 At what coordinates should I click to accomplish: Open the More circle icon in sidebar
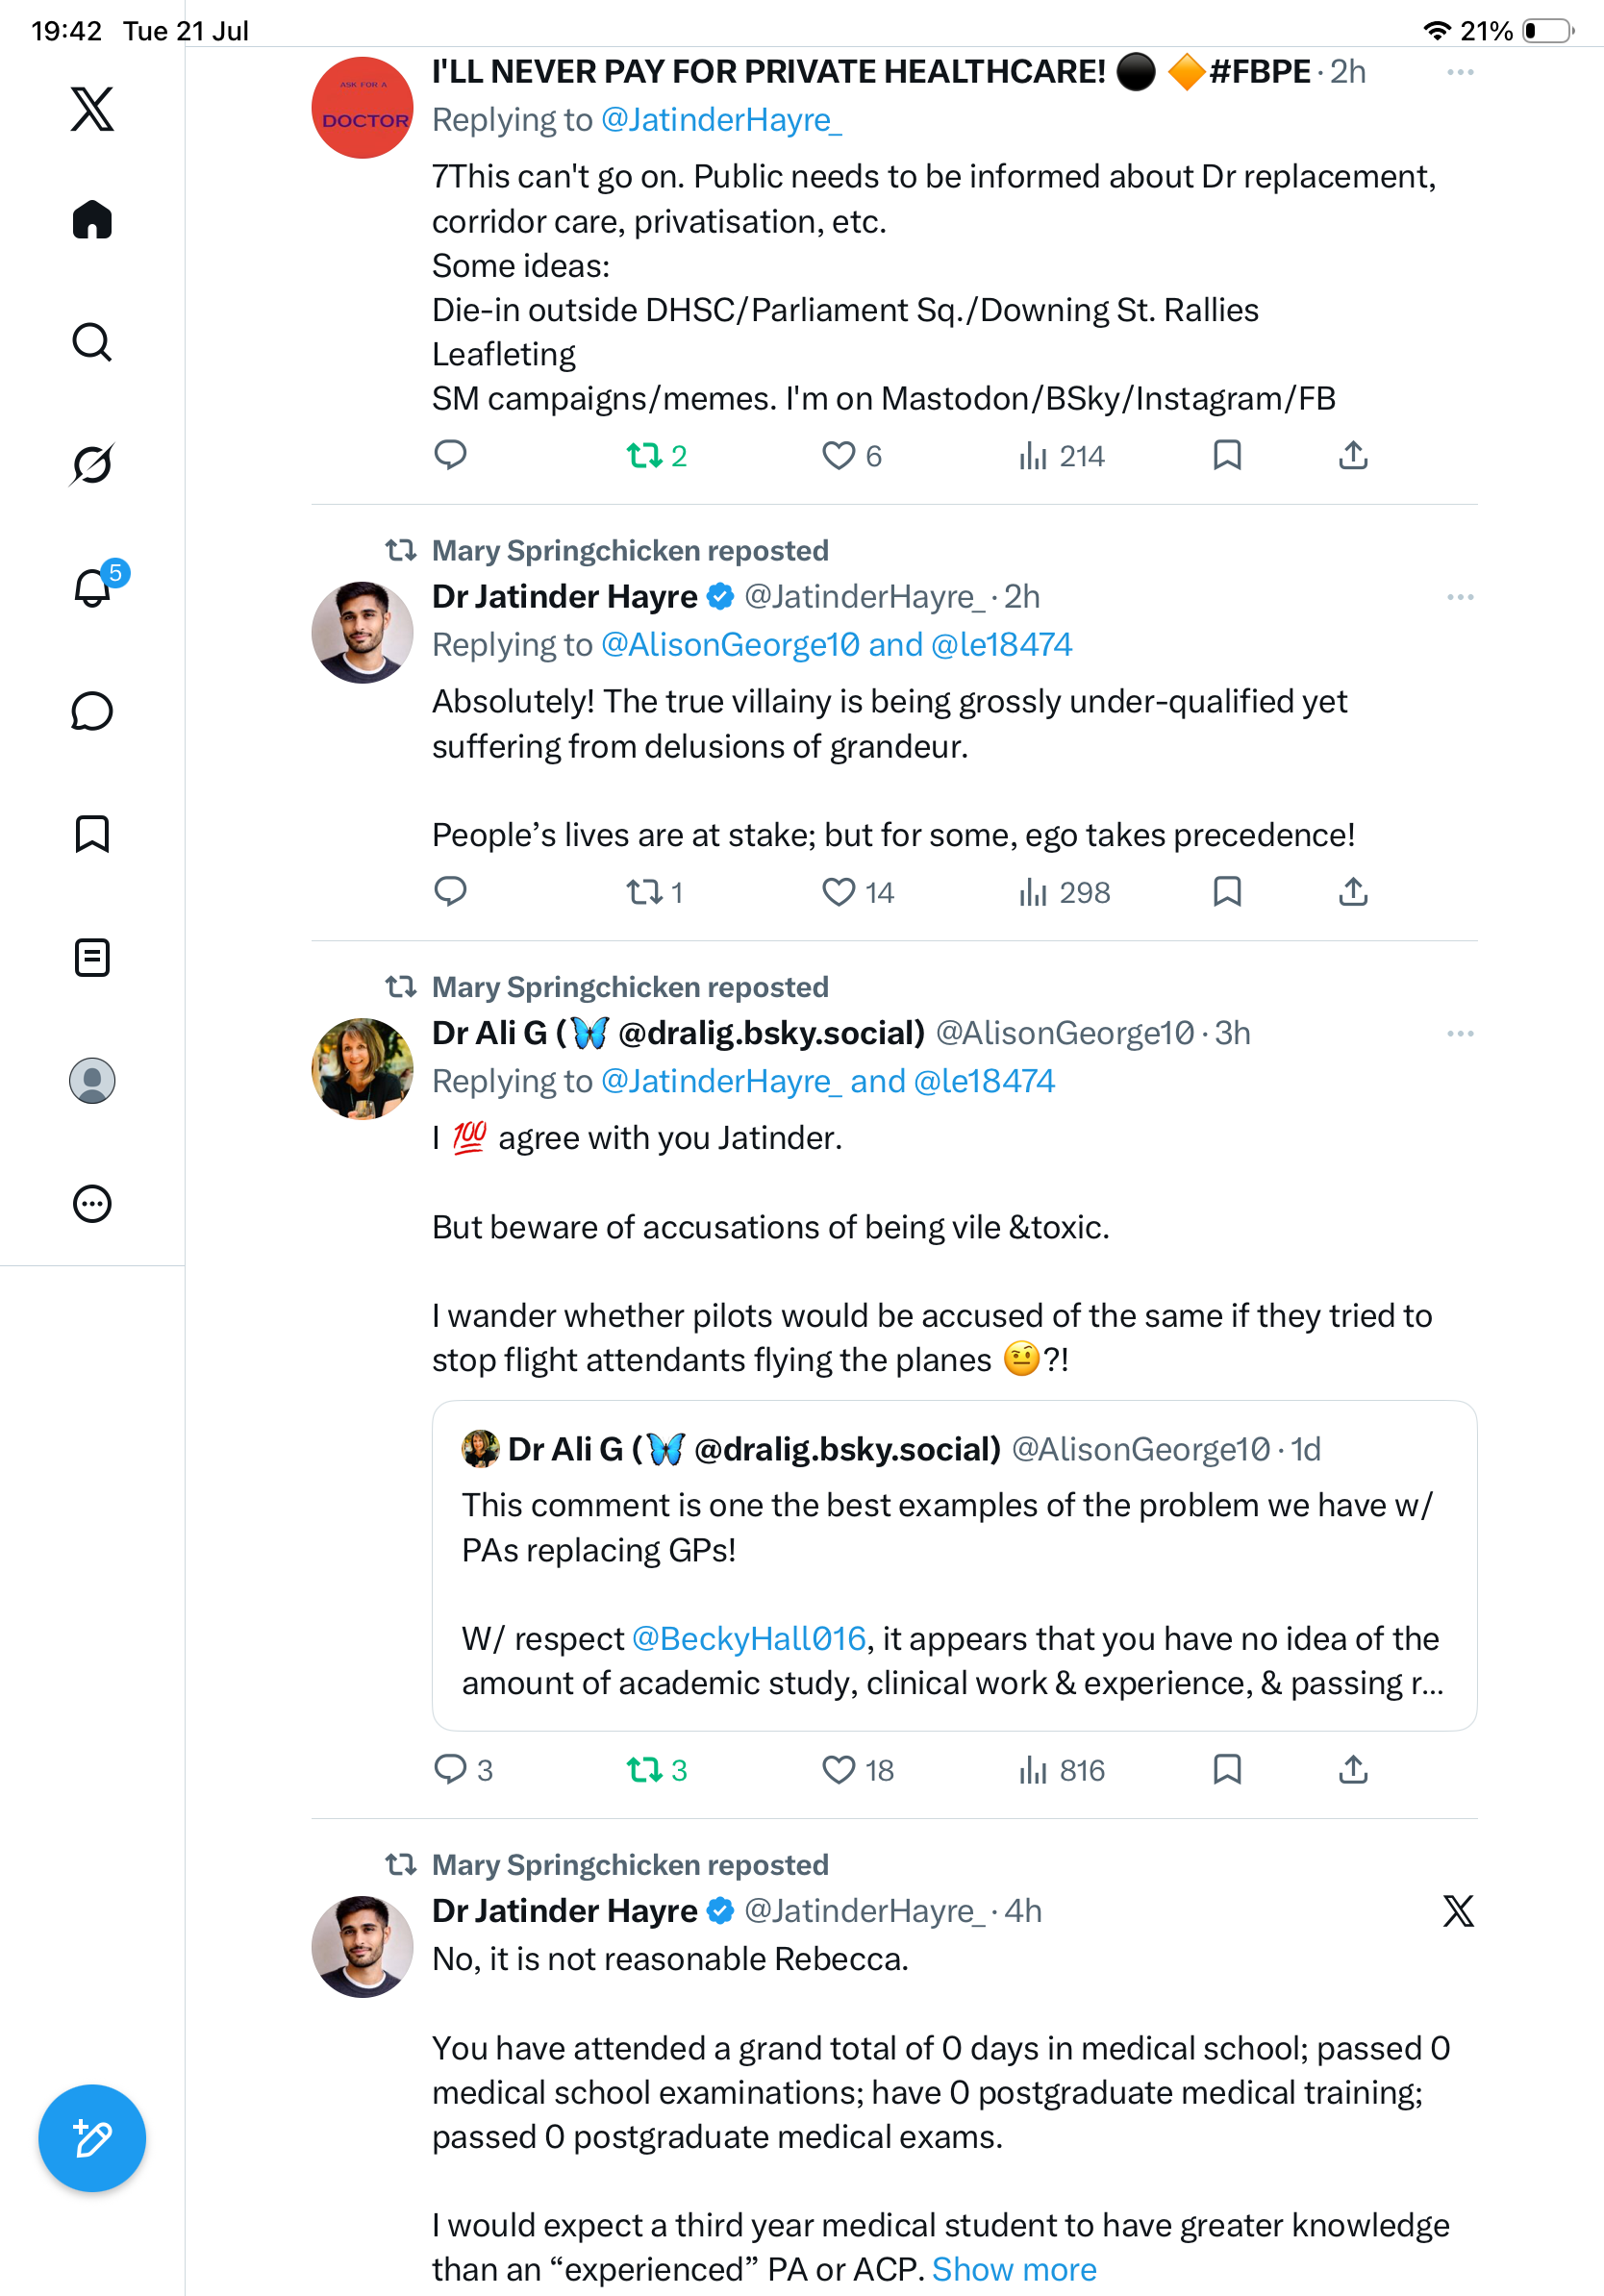(92, 1203)
